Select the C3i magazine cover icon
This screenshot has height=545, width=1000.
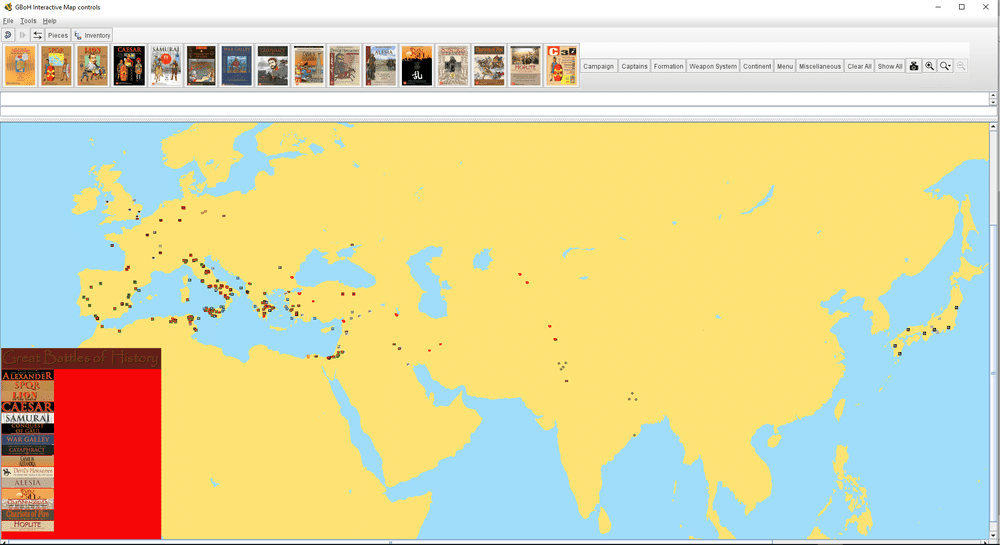(x=561, y=66)
